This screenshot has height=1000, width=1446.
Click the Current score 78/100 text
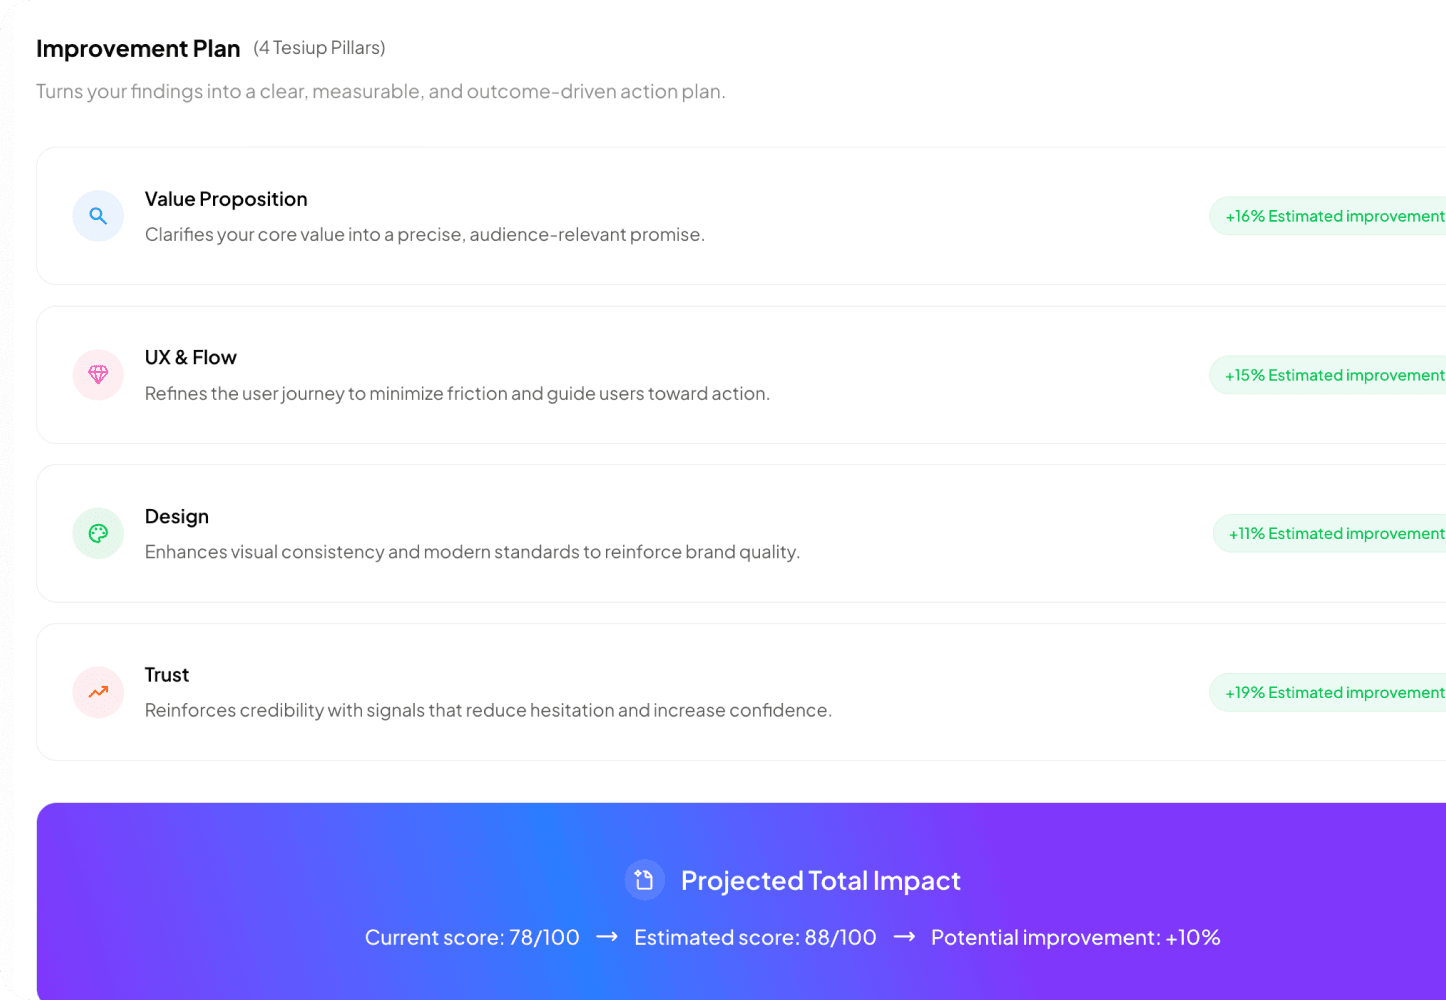coord(472,937)
